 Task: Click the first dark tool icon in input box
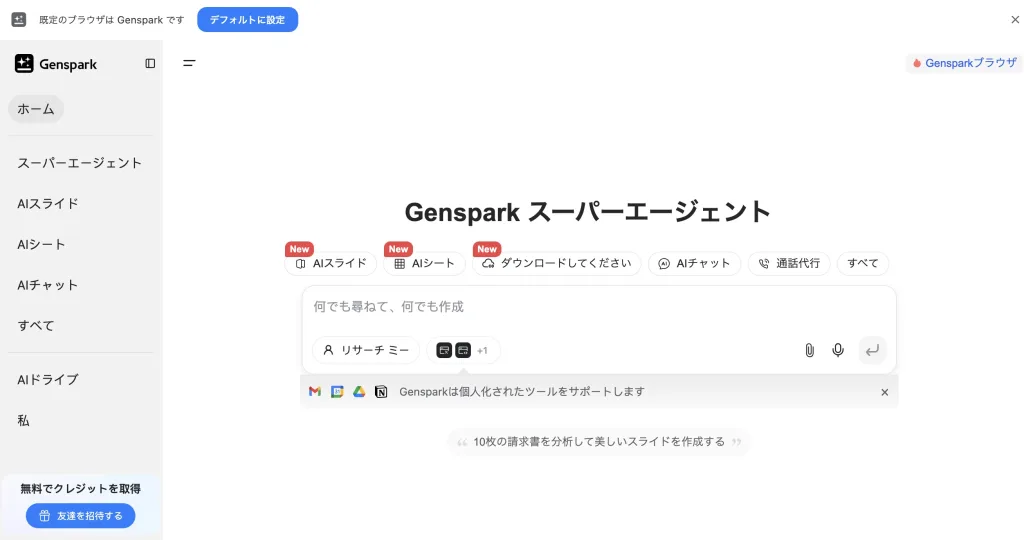[x=444, y=351]
